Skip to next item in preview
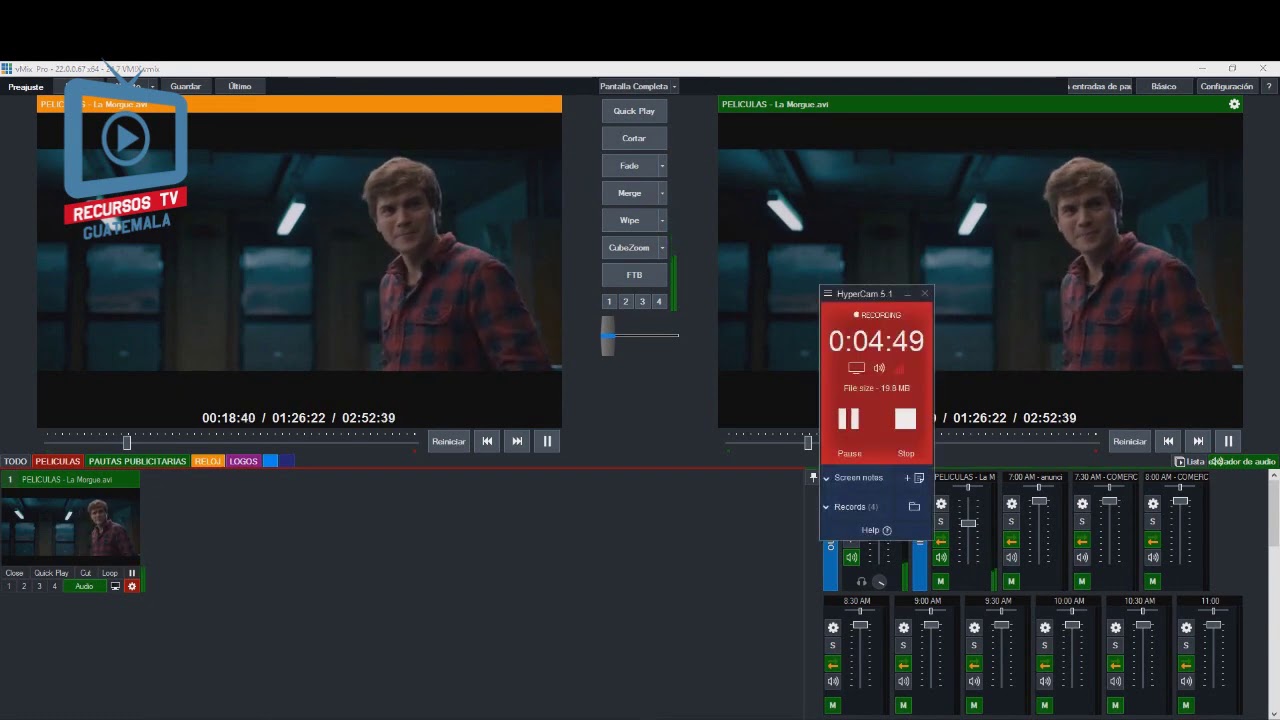The width and height of the screenshot is (1280, 720). coord(517,441)
